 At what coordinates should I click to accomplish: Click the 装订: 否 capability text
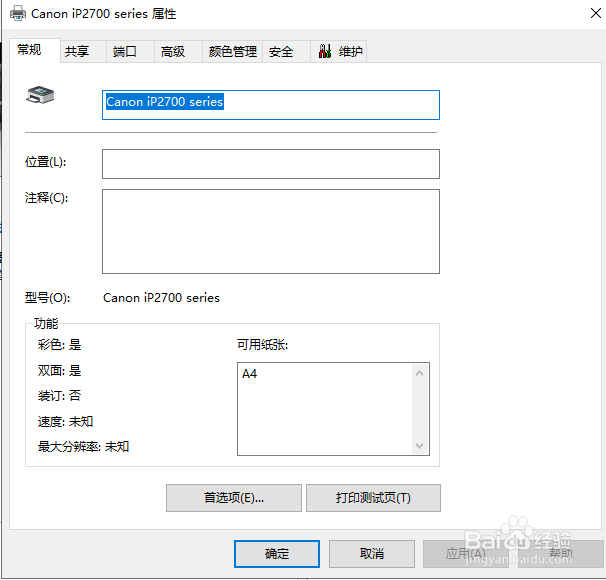60,396
